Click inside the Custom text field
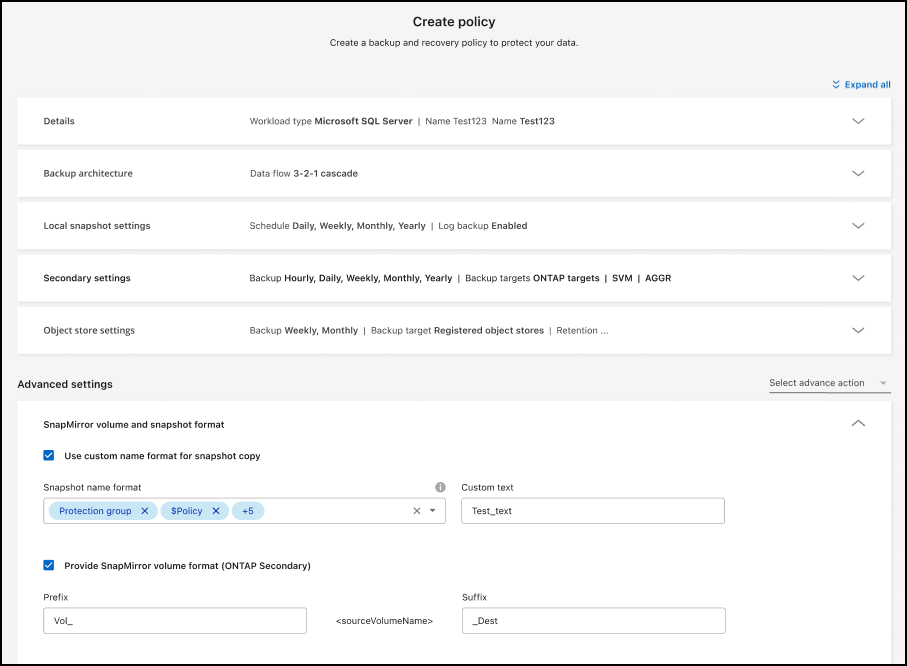 click(x=592, y=510)
